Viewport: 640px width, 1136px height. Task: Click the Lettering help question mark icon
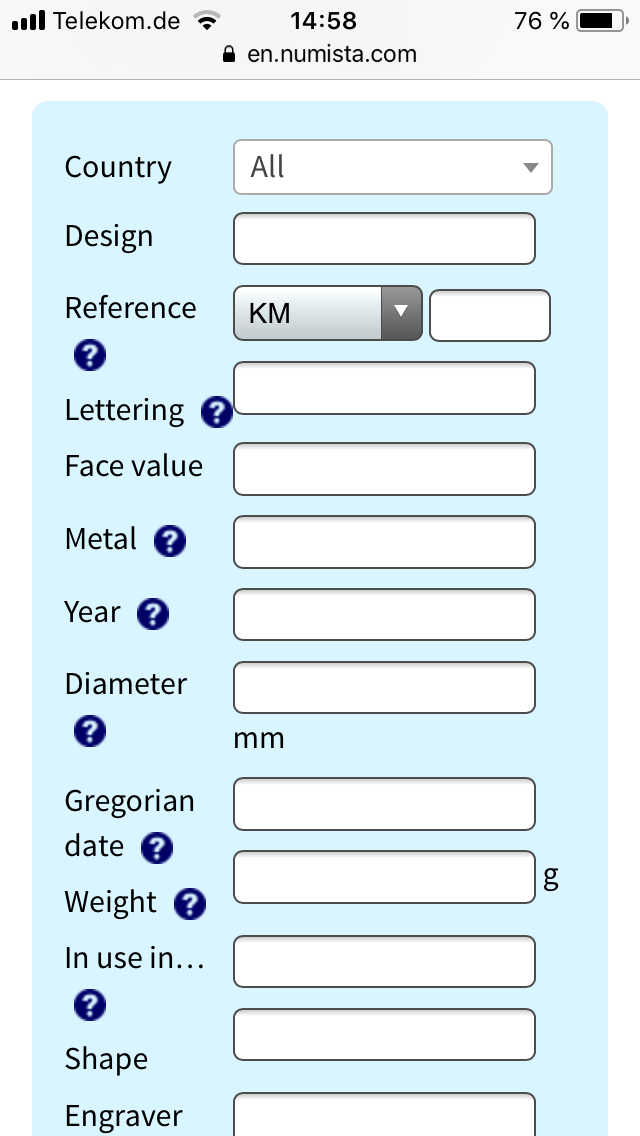tap(217, 412)
